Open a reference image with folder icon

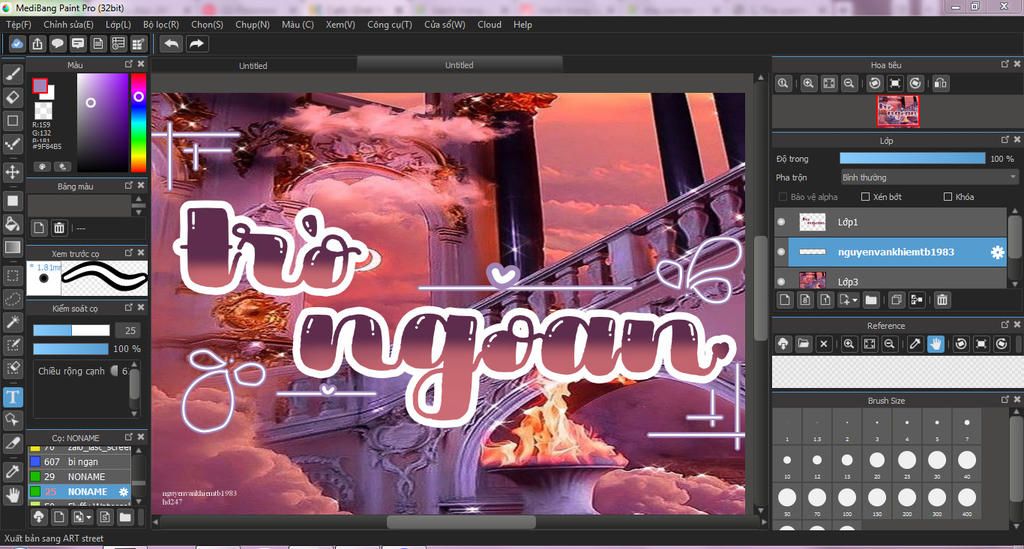point(803,344)
